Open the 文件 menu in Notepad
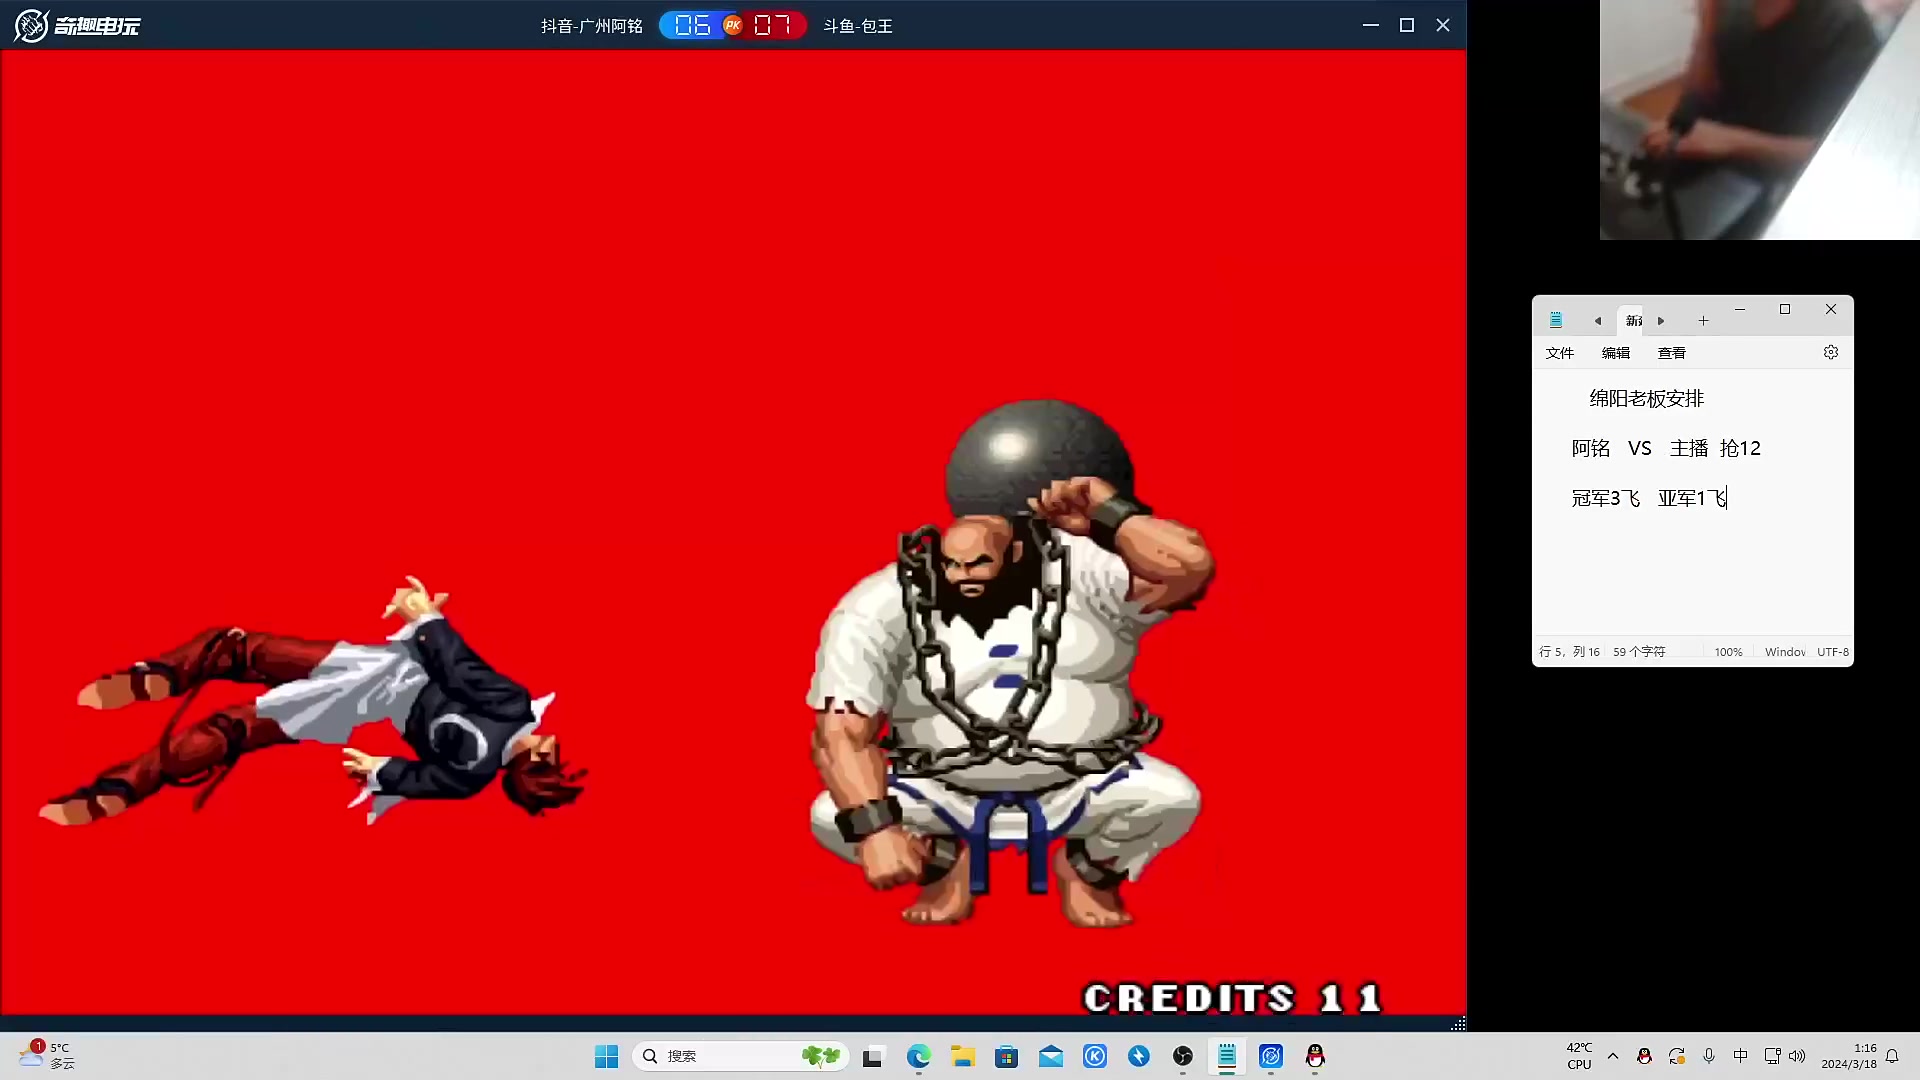The width and height of the screenshot is (1920, 1080). [x=1559, y=353]
